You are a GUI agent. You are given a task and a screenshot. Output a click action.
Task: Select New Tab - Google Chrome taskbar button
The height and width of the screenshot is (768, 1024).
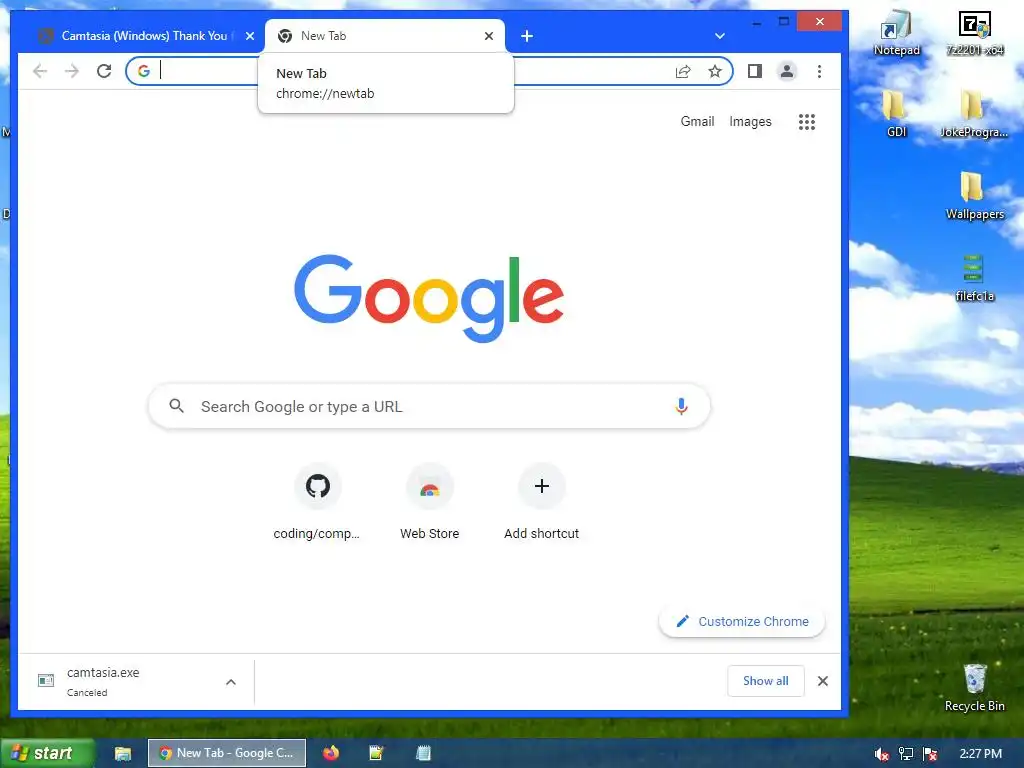(x=227, y=753)
